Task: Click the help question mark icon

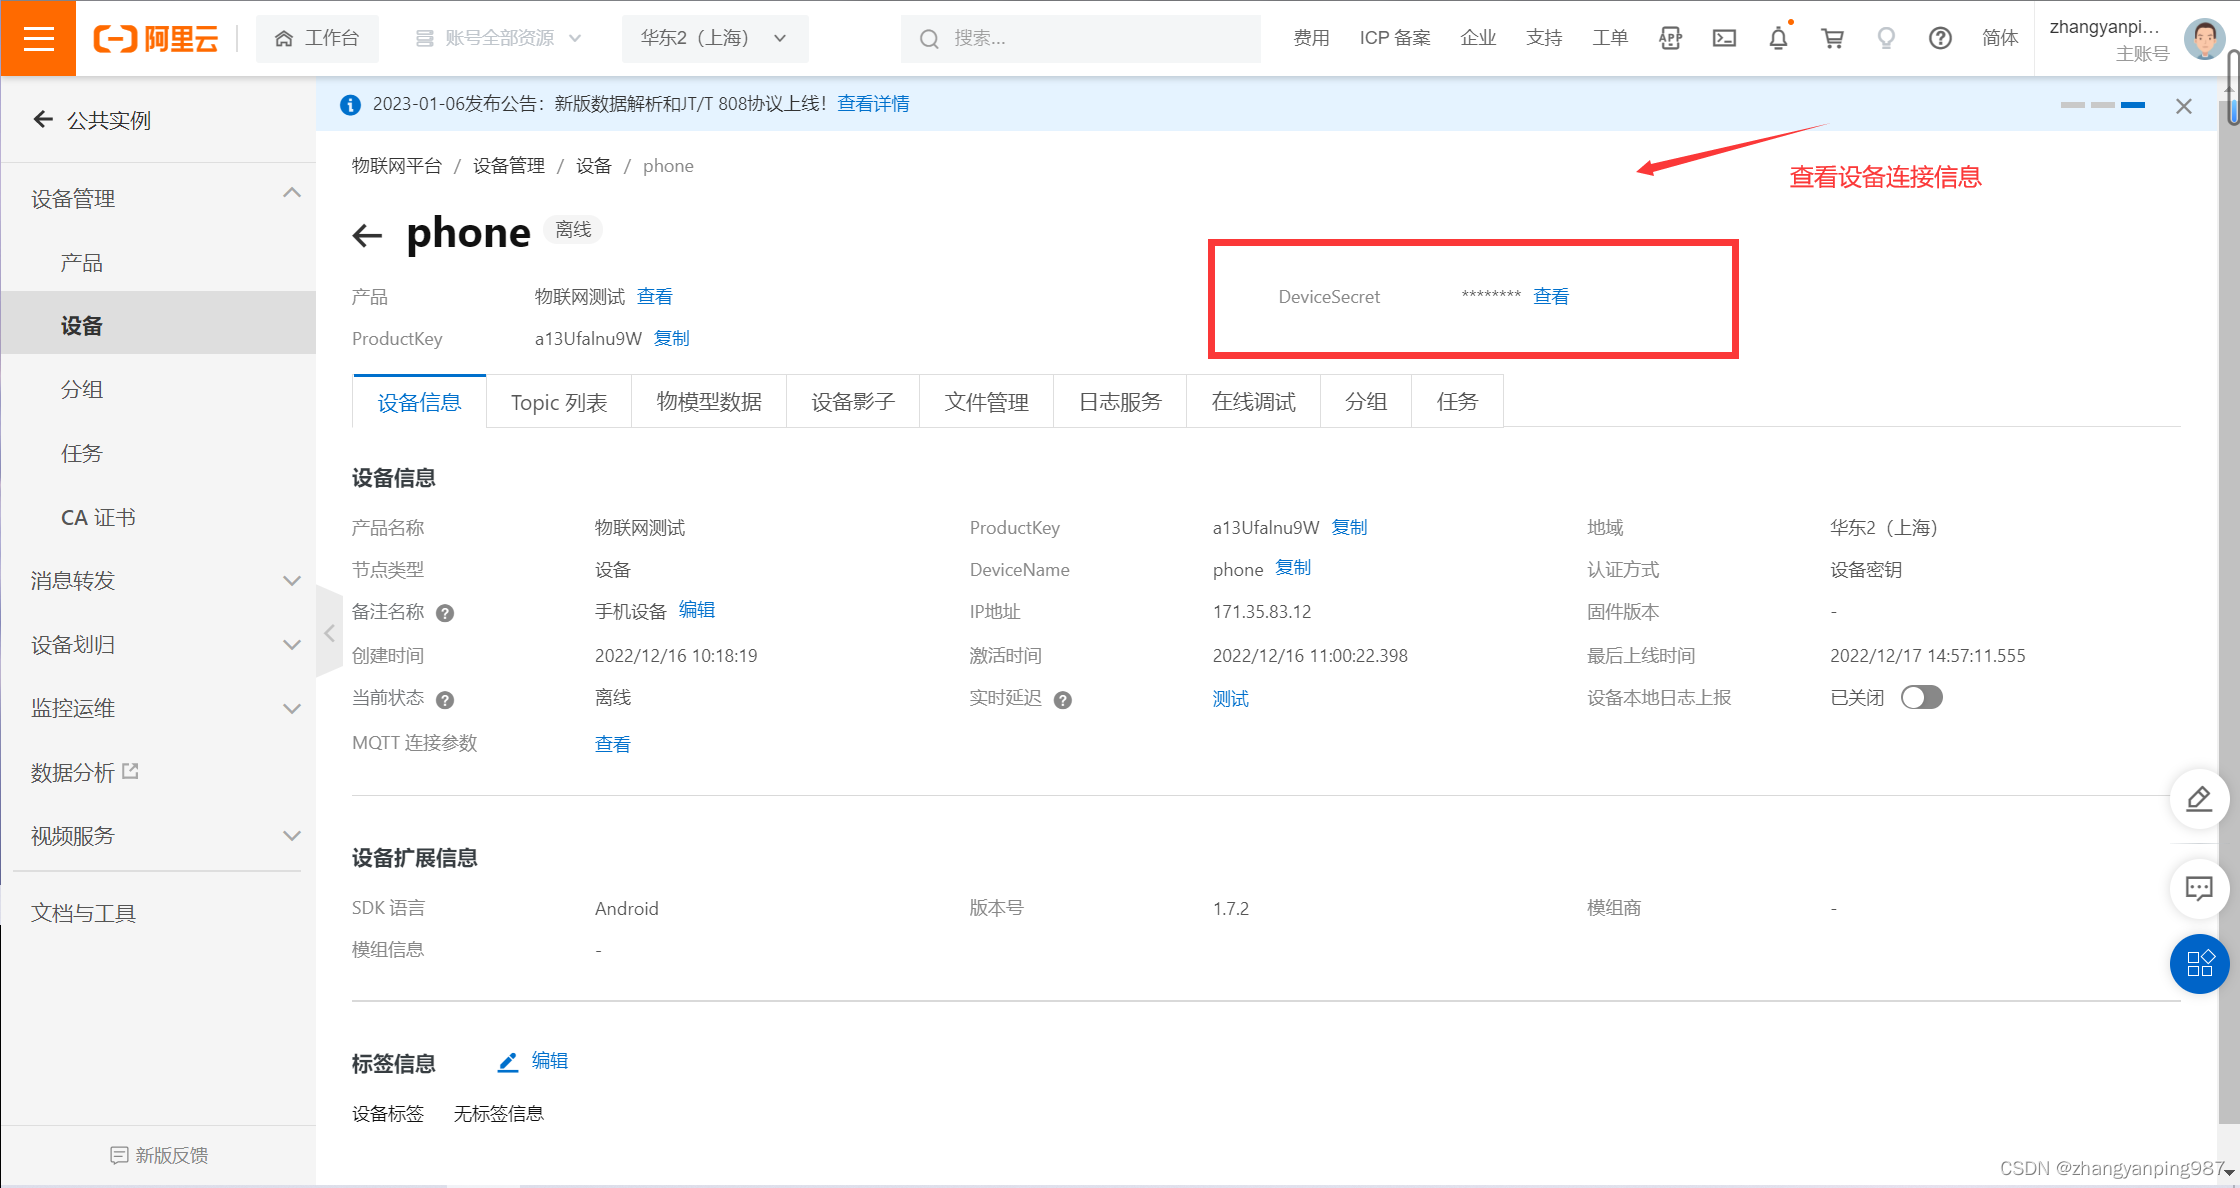Action: pos(1940,38)
